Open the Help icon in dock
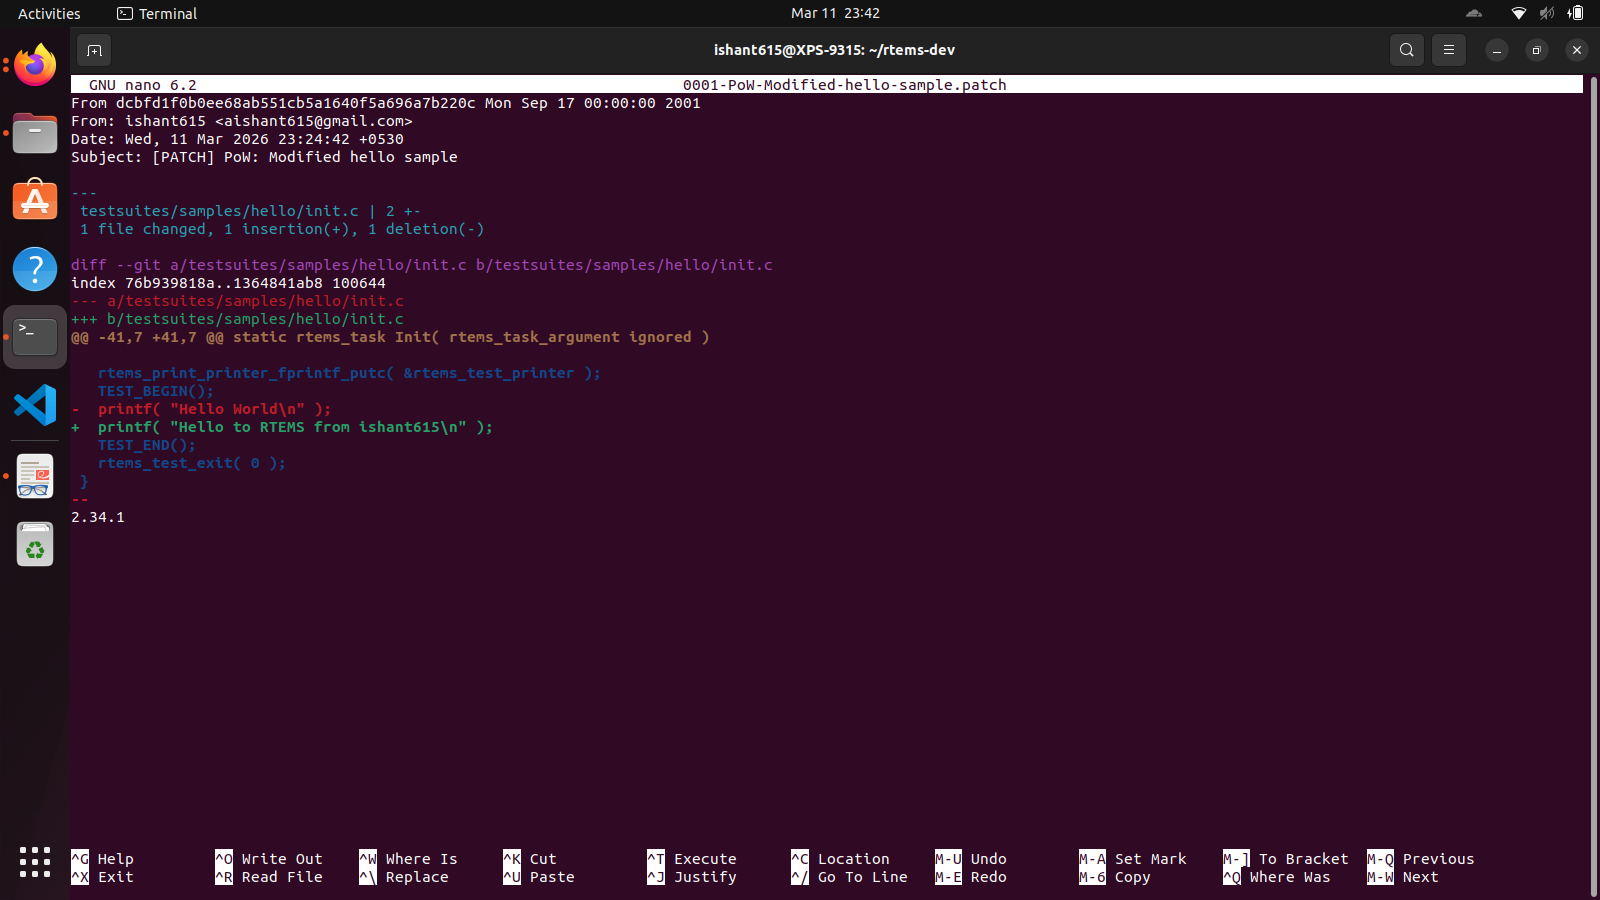The image size is (1600, 900). click(35, 269)
